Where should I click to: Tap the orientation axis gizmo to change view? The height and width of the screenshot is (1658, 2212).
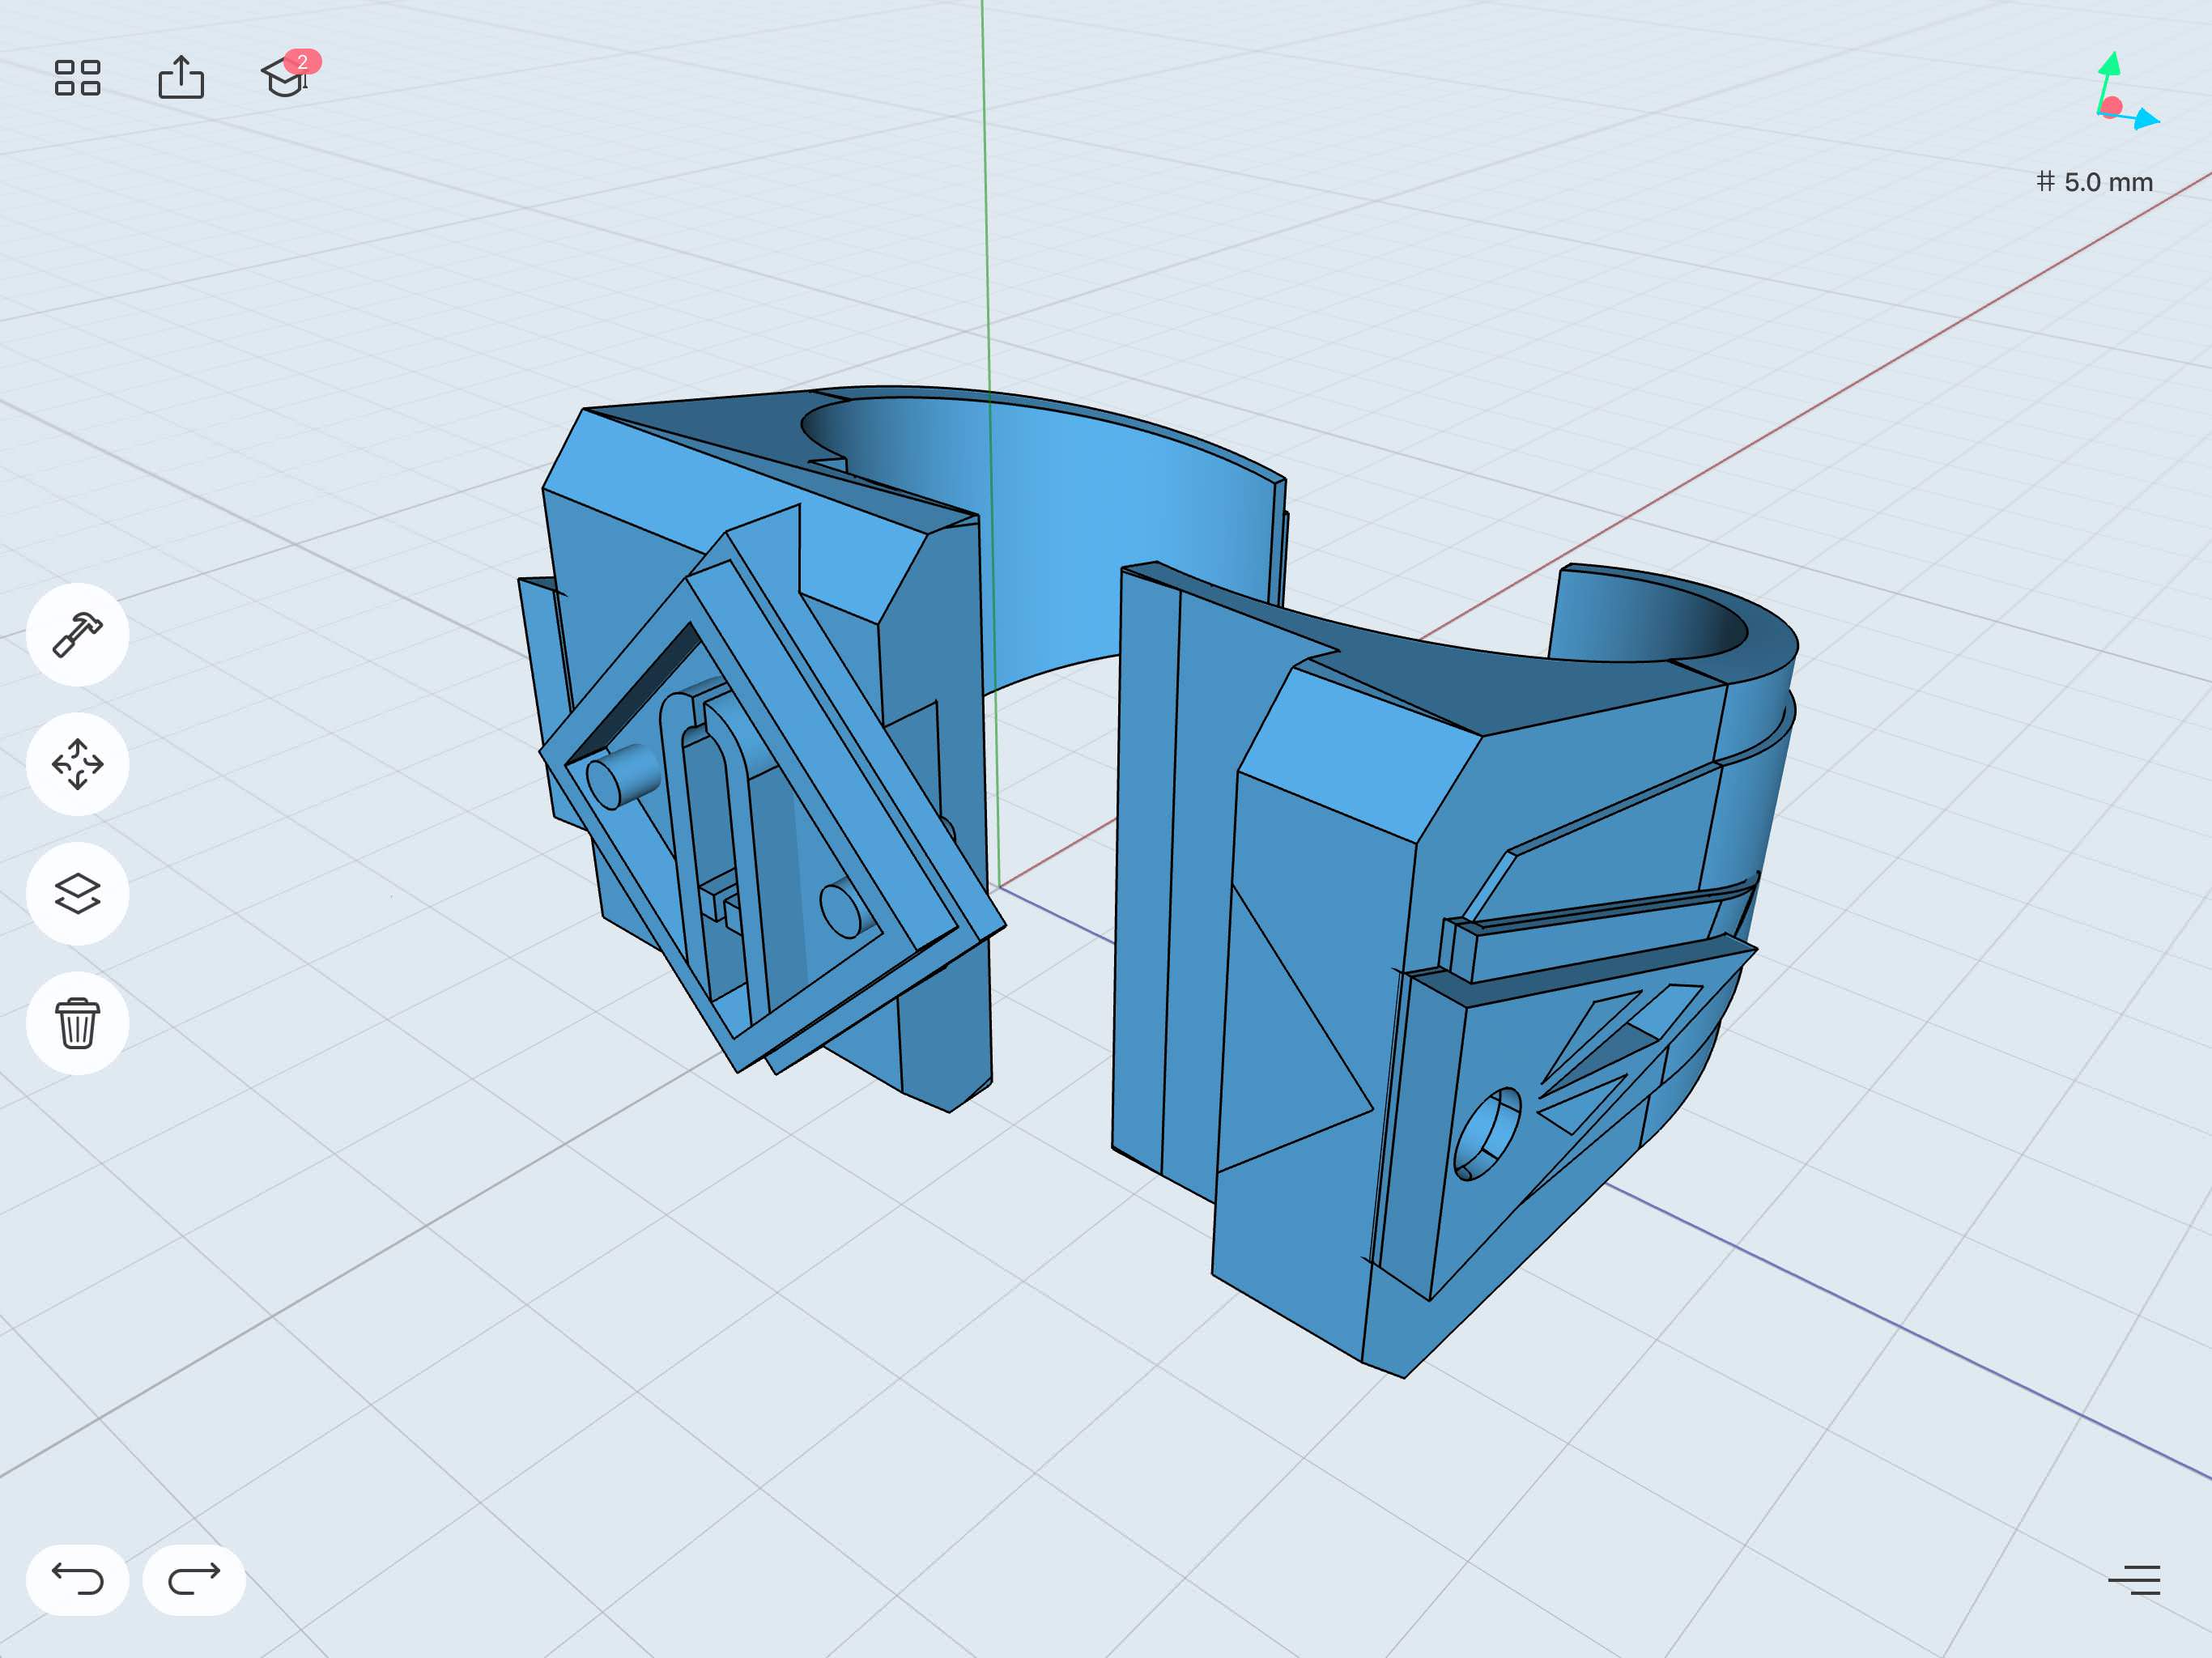click(x=2113, y=100)
